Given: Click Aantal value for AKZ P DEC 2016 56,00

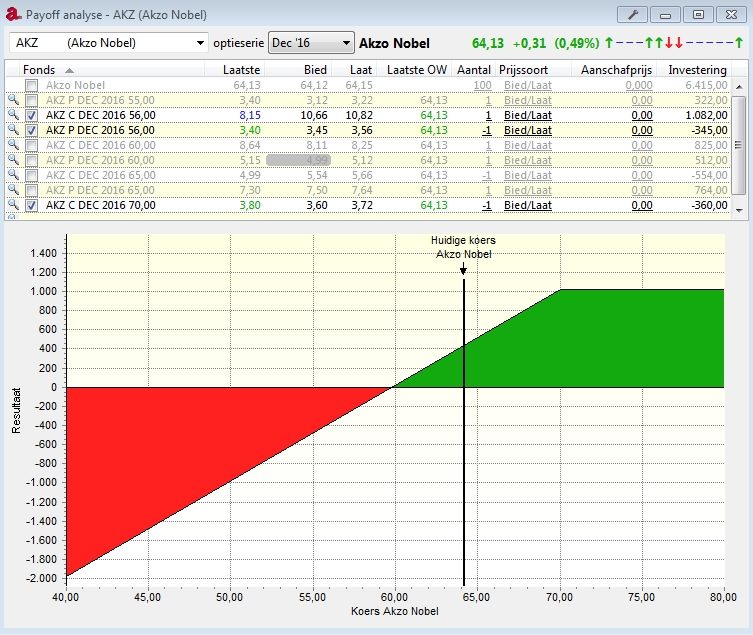Looking at the screenshot, I should point(486,131).
